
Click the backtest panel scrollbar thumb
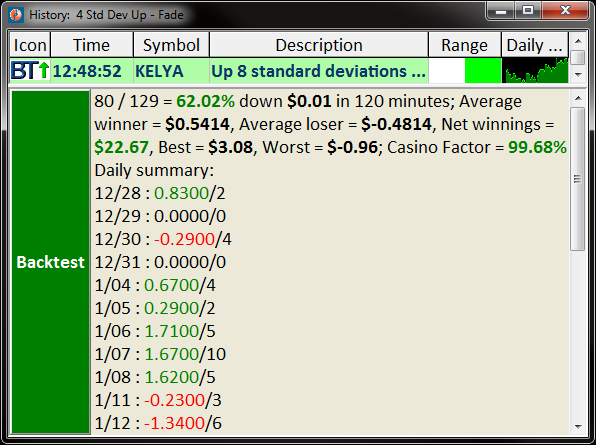577,179
